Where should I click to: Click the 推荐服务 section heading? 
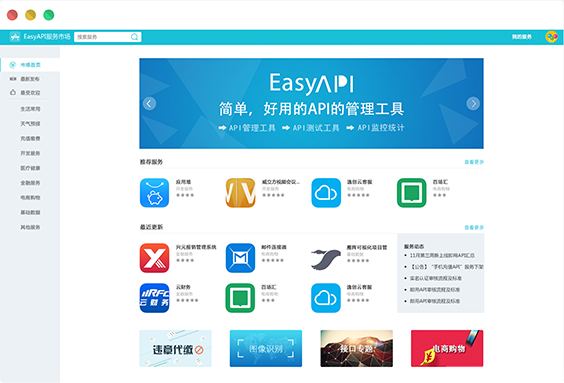point(151,162)
